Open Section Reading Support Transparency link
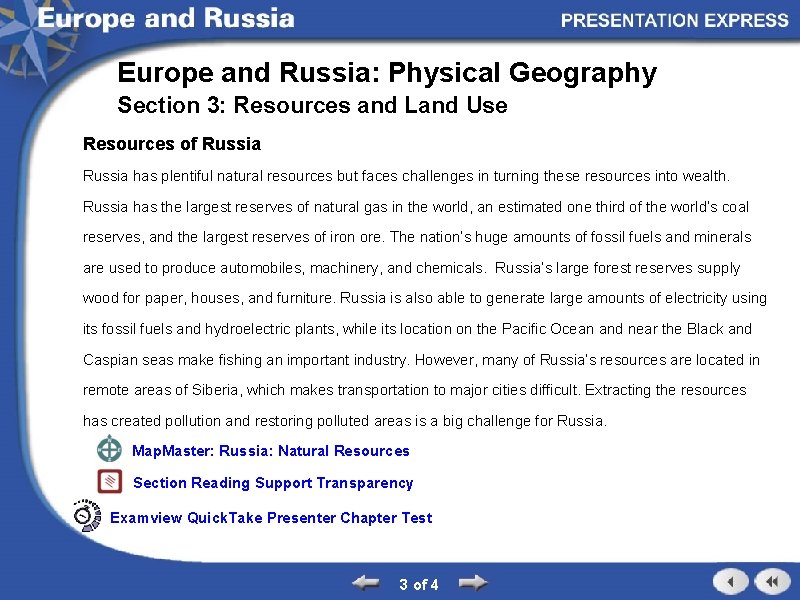The height and width of the screenshot is (600, 800). click(273, 483)
